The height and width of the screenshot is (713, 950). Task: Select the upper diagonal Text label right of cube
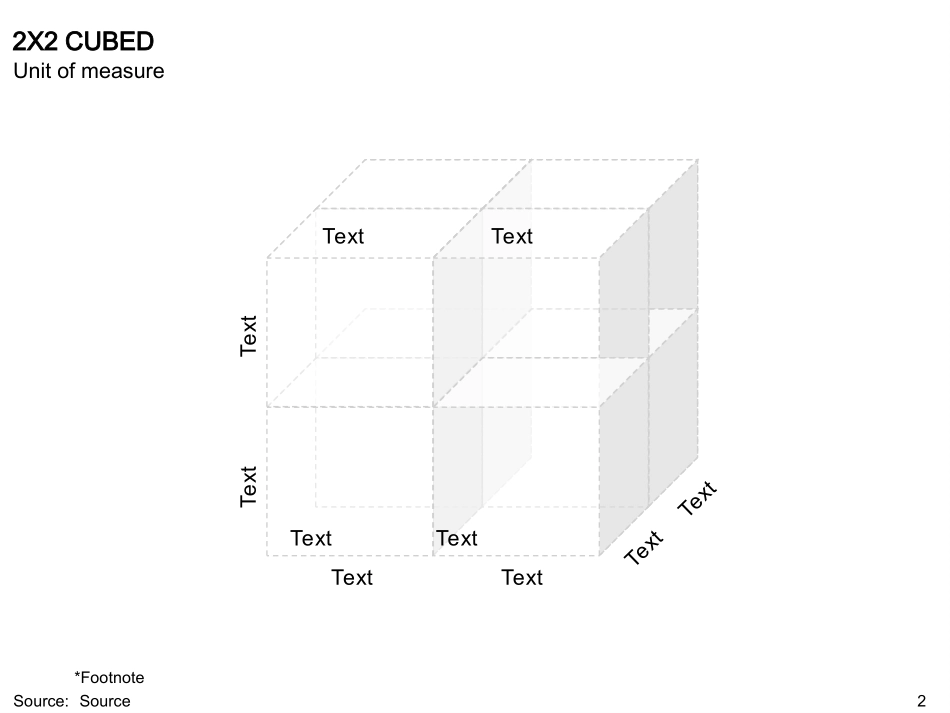click(698, 498)
